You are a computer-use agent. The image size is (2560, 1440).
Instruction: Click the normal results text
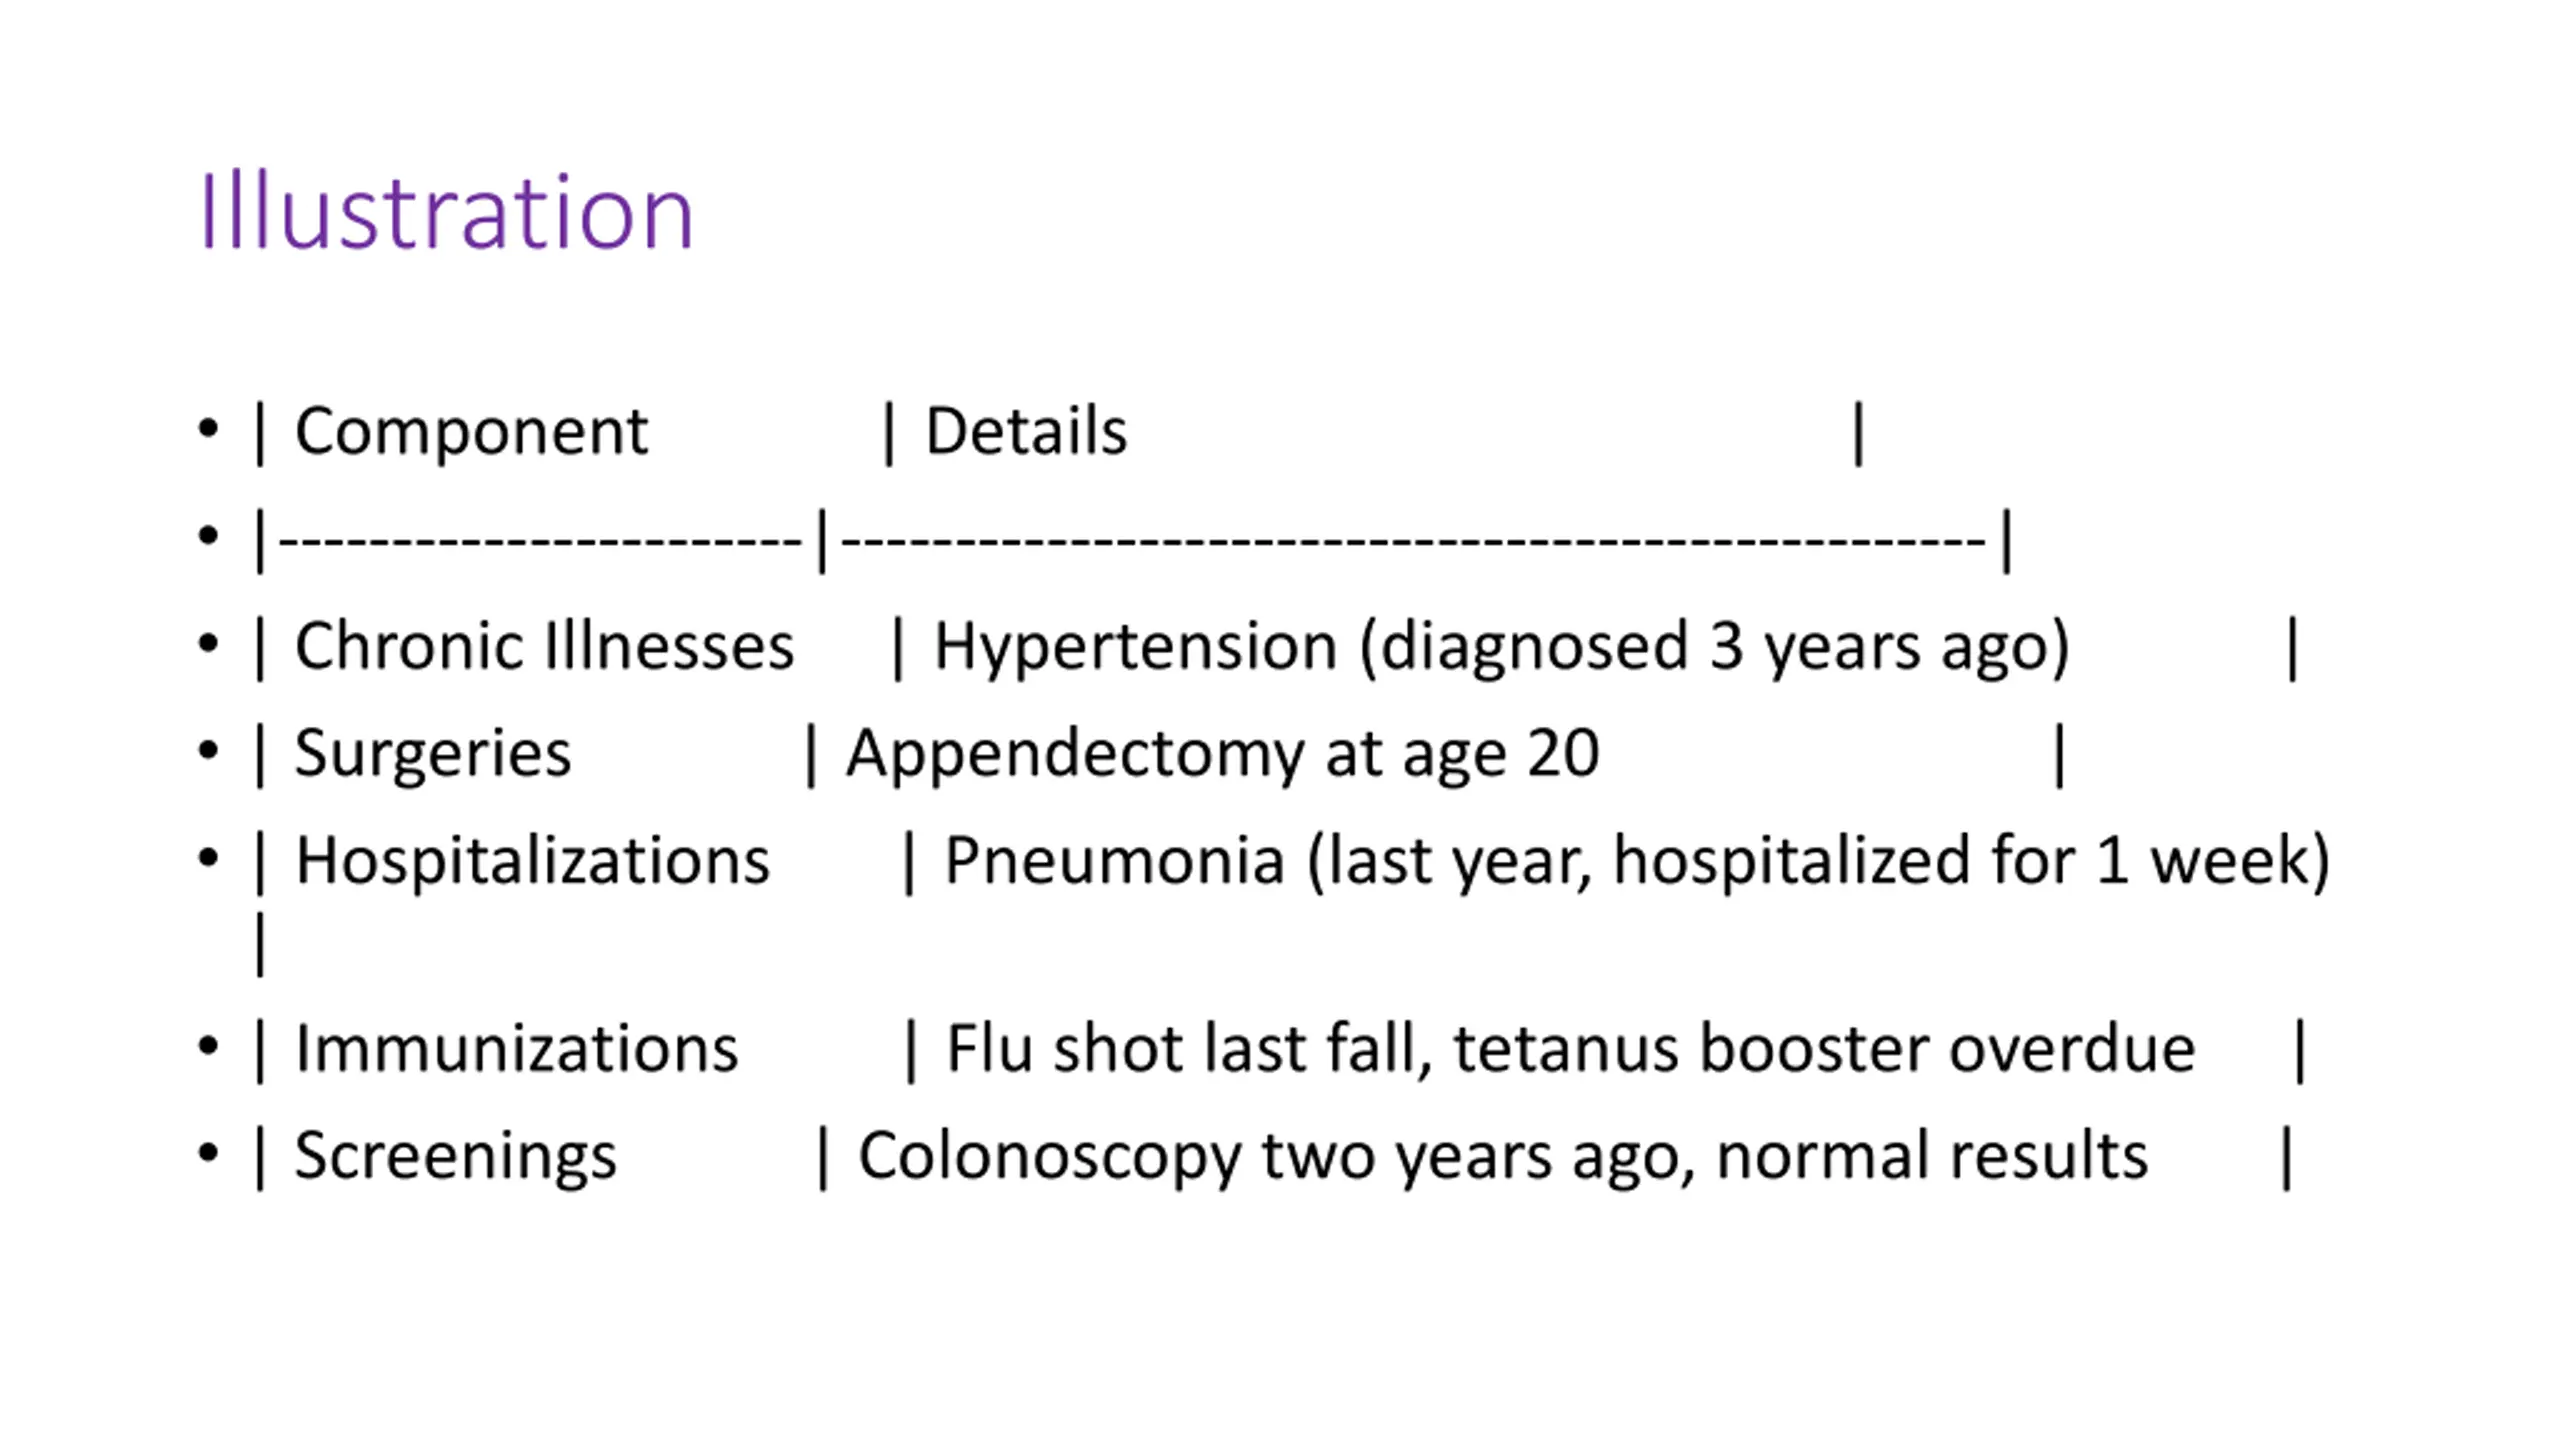(1931, 1156)
